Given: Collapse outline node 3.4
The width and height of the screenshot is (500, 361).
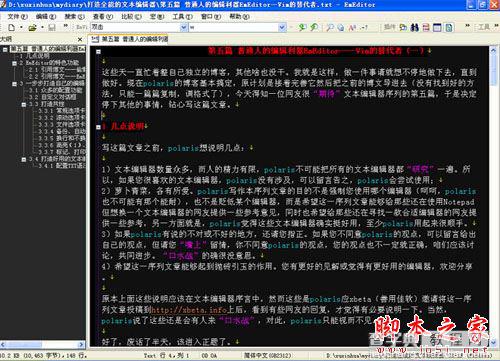Looking at the screenshot, I should click(x=24, y=159).
